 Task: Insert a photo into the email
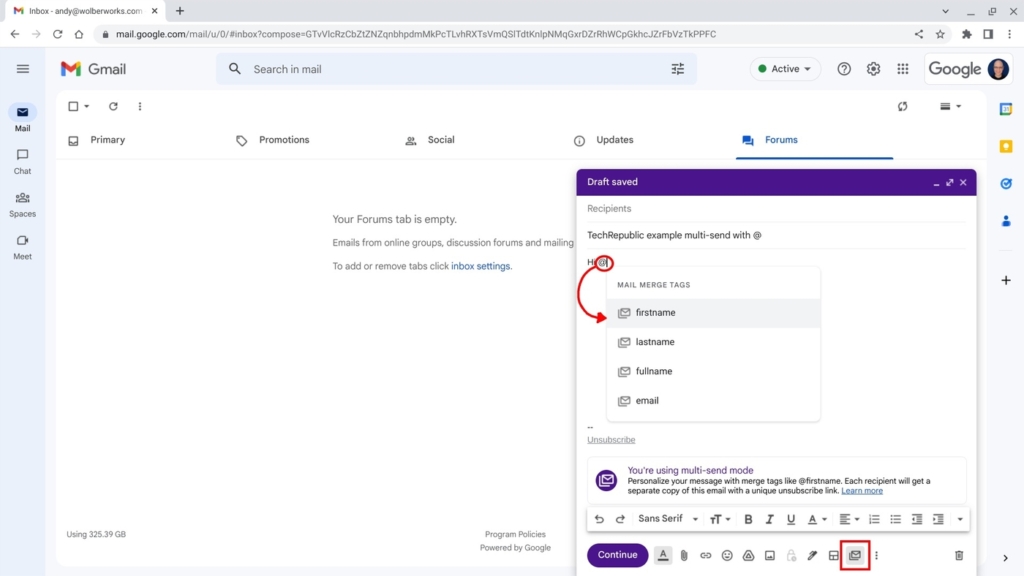pyautogui.click(x=770, y=555)
